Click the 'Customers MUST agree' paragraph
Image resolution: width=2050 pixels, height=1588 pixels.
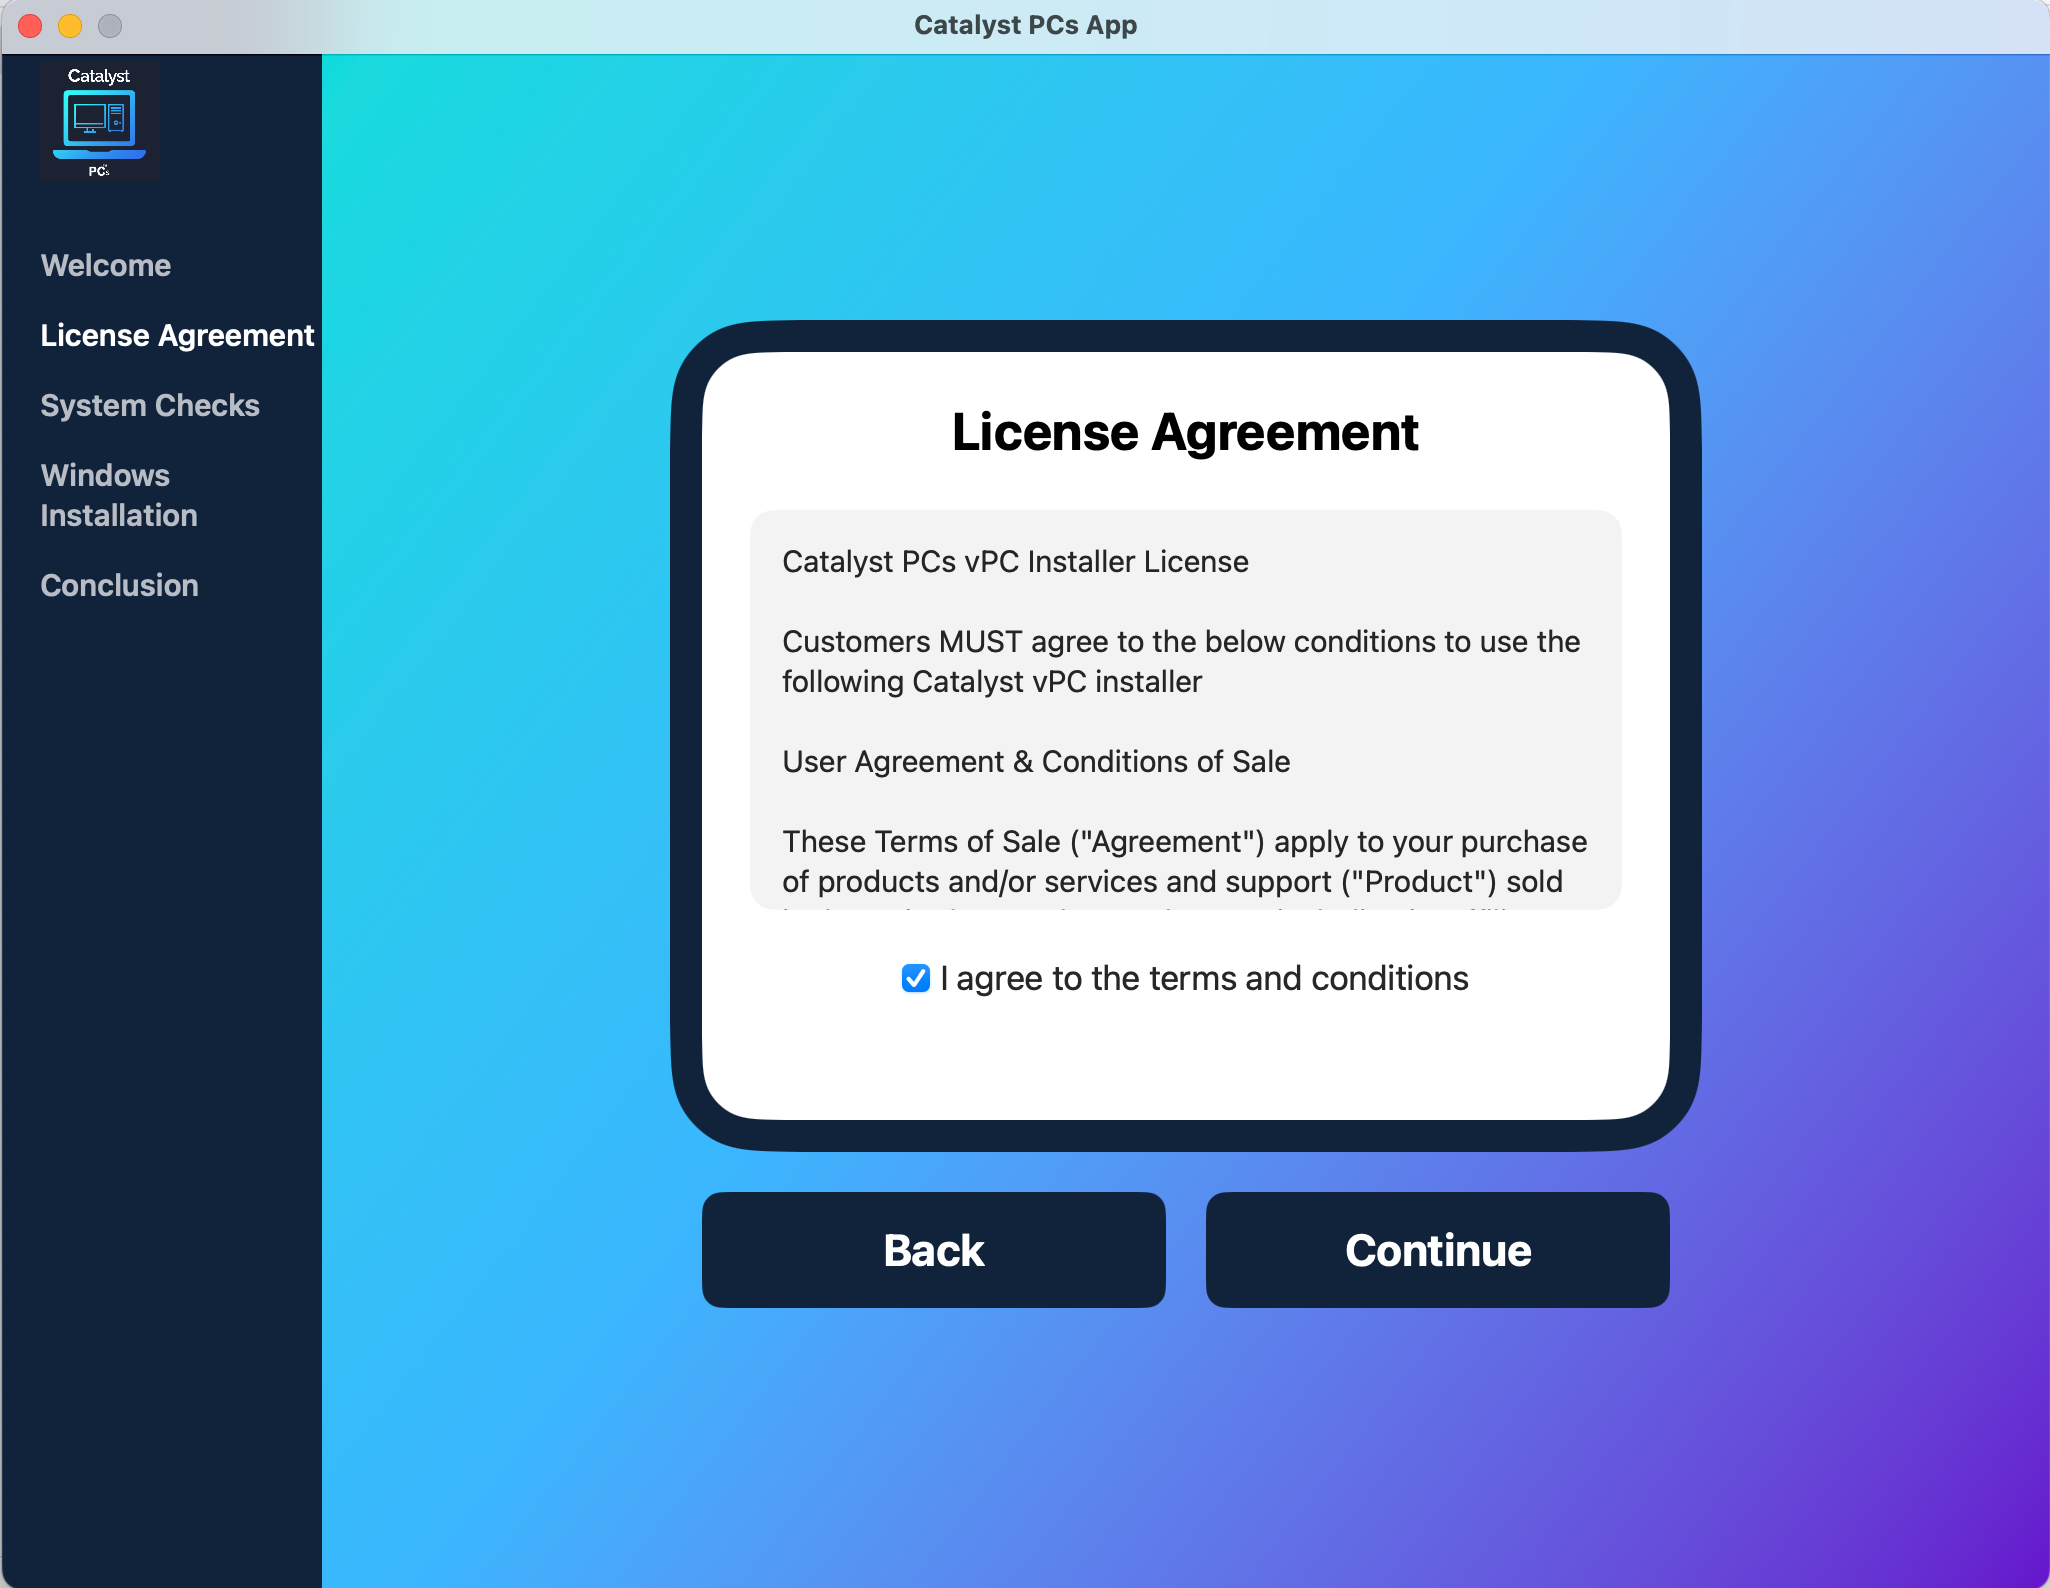tap(1180, 661)
